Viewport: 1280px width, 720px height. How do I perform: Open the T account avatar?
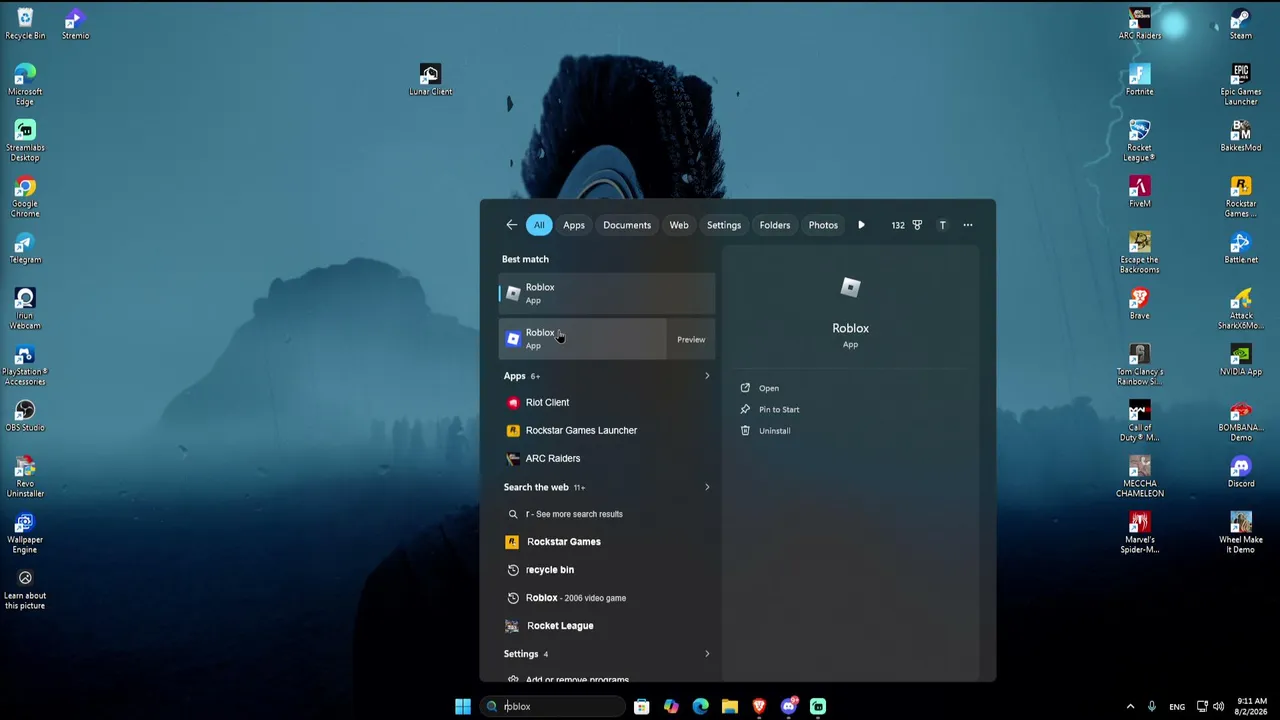942,225
